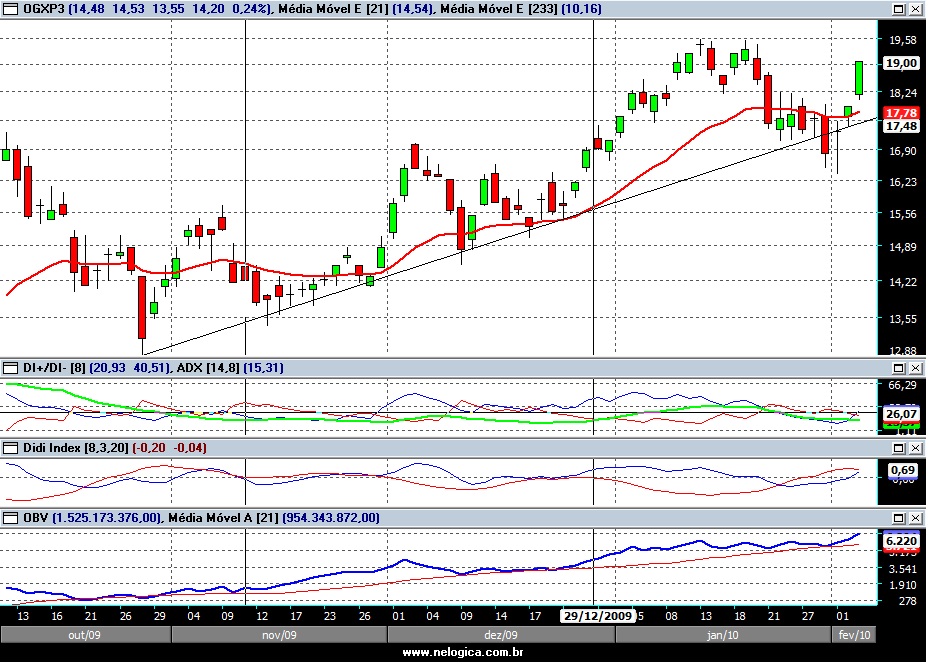The width and height of the screenshot is (926, 662).
Task: Click the Média Móvel A [21] label
Action: point(224,518)
